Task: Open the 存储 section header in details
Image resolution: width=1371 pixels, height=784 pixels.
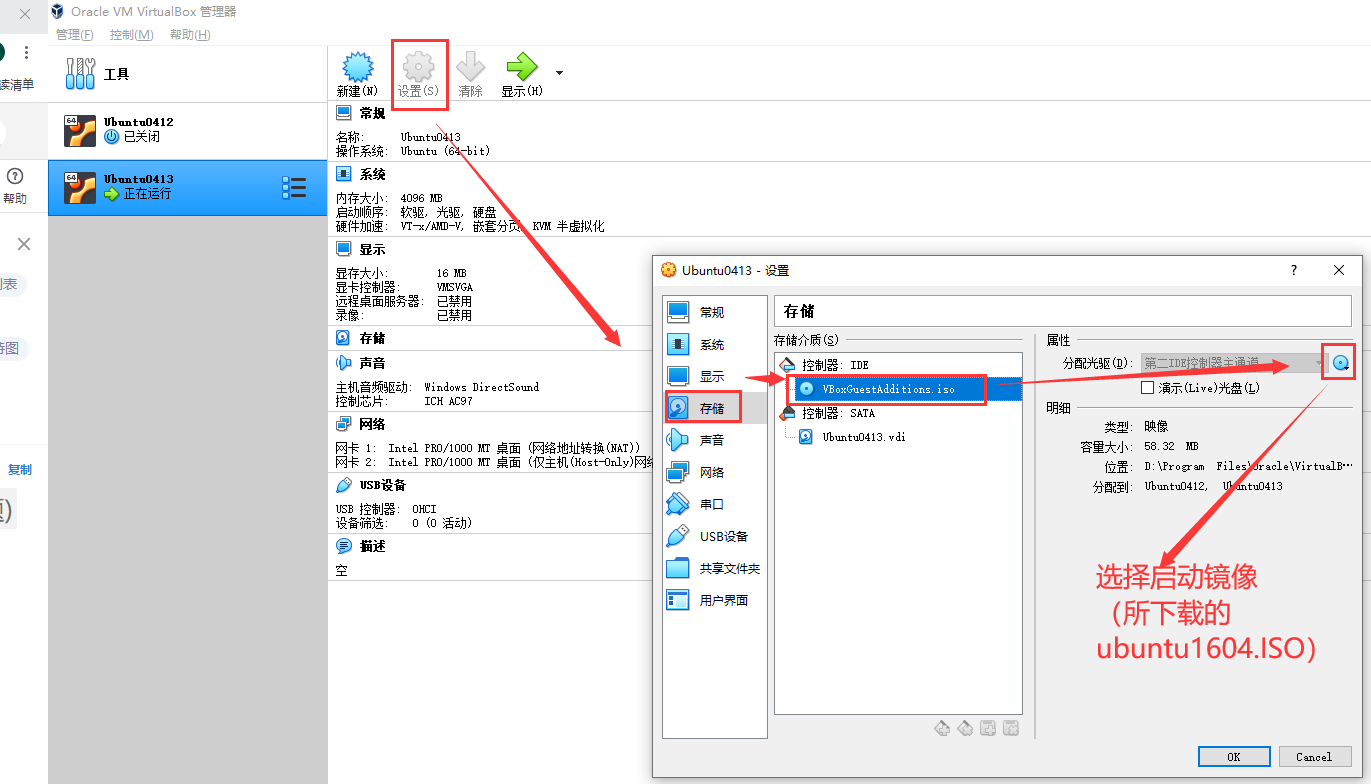Action: [372, 338]
